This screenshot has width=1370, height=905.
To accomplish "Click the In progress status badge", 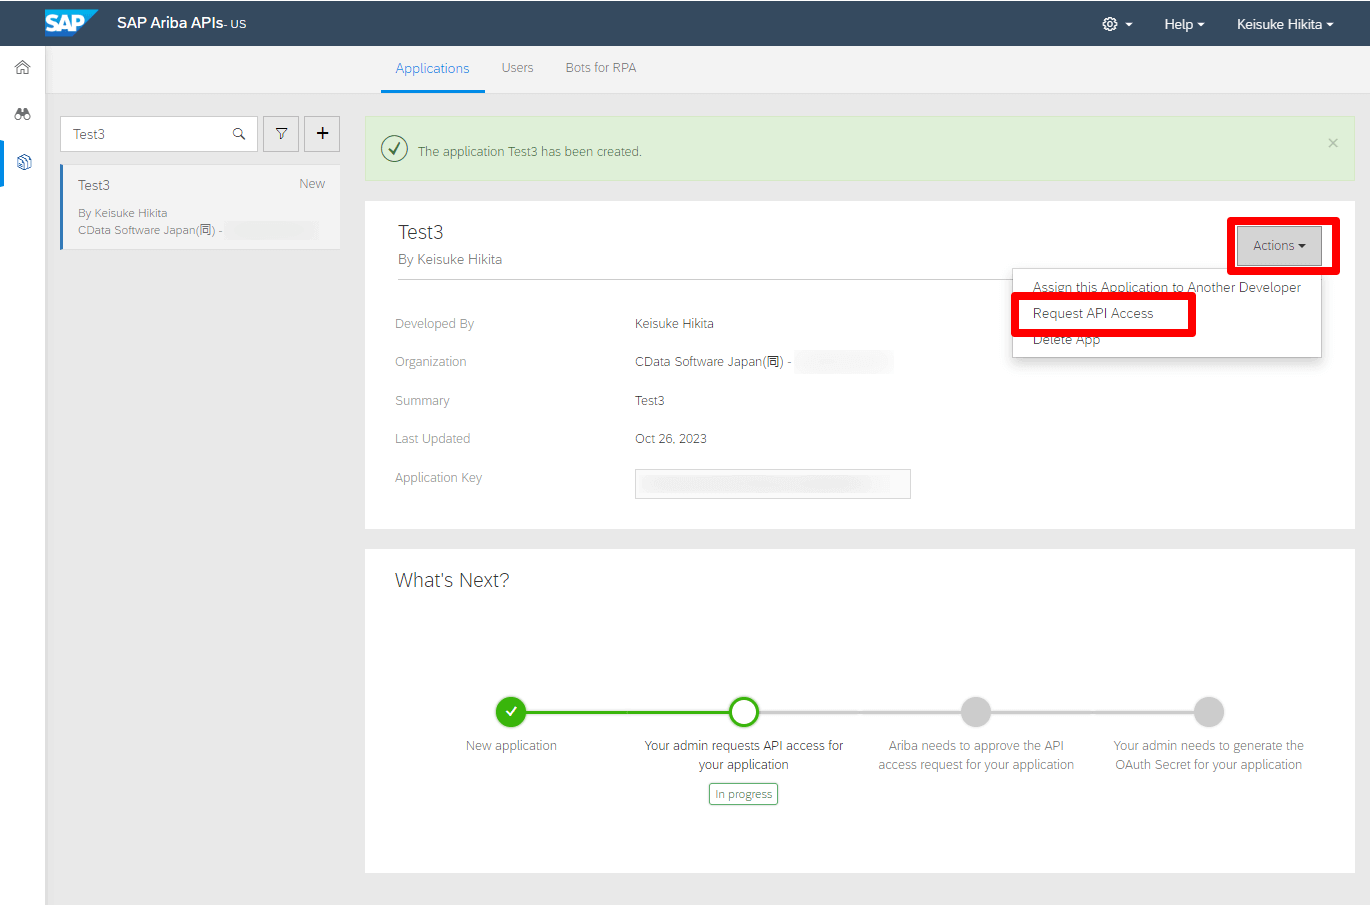I will click(x=743, y=794).
